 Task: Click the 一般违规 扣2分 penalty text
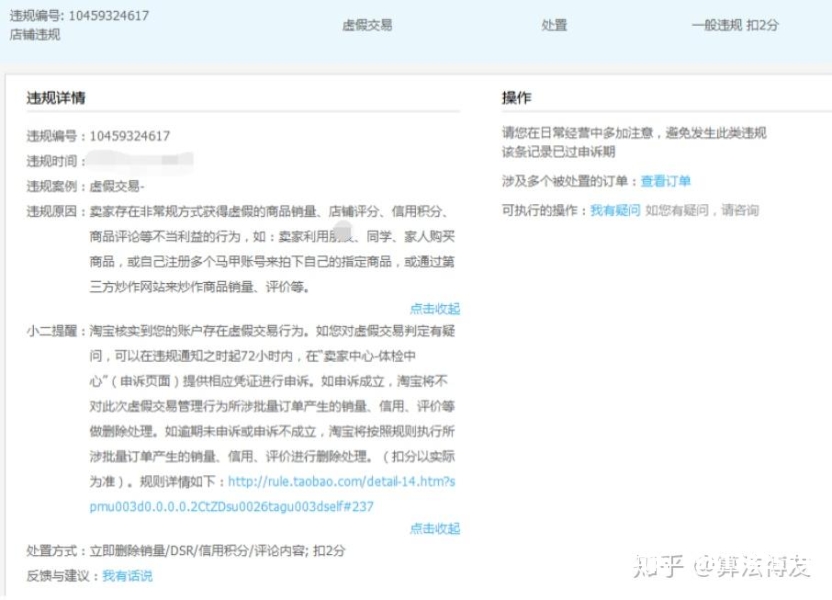click(735, 25)
